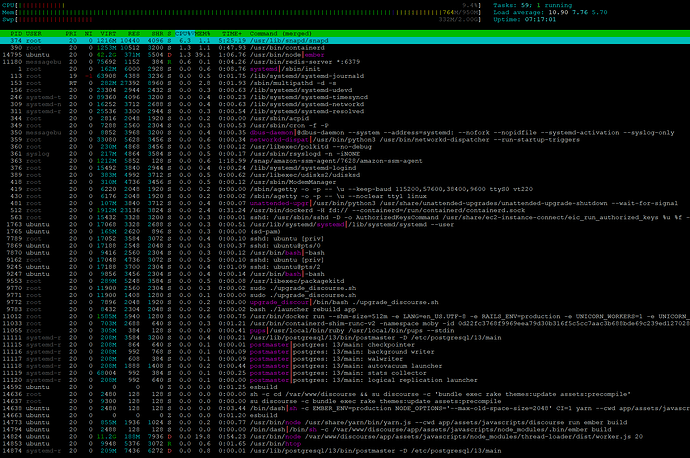Select the systemd /sbin/init process row
Screen dimensions: 690x458
(345, 69)
